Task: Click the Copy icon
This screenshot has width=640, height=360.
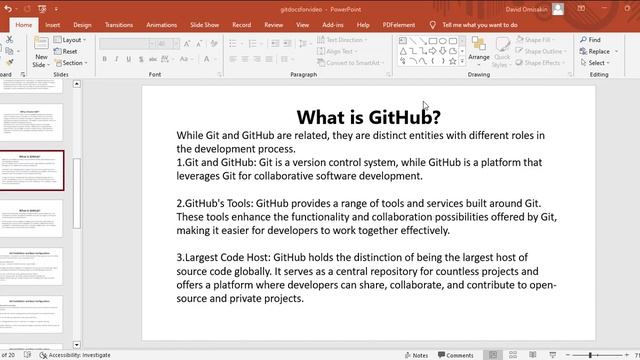Action: [x=9, y=51]
